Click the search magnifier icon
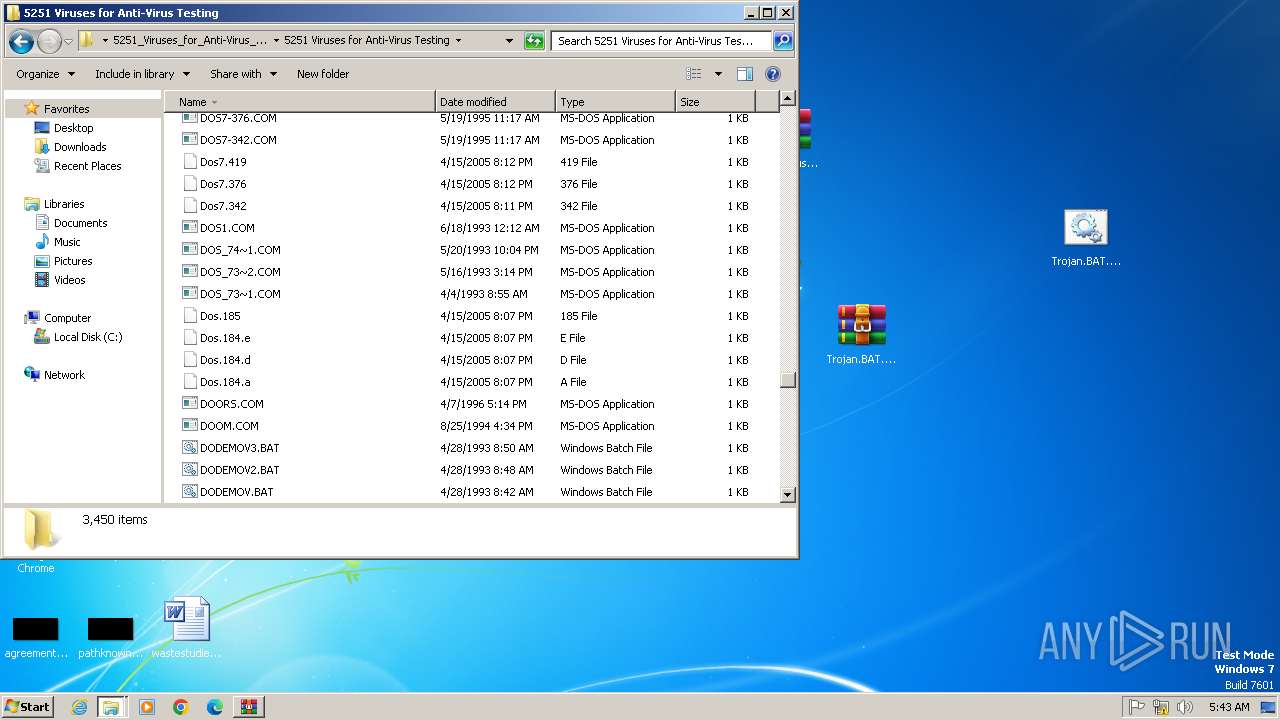Viewport: 1280px width, 720px height. pyautogui.click(x=783, y=41)
